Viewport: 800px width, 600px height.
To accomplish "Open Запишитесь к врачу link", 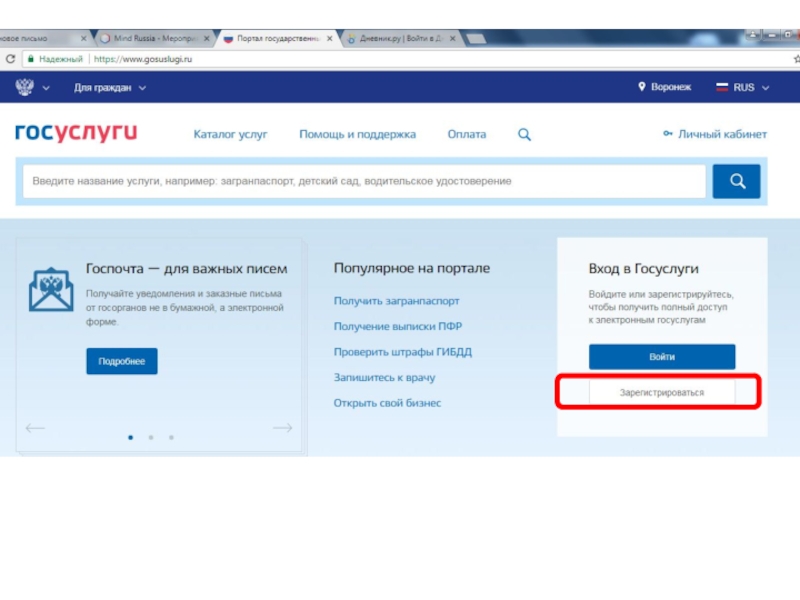I will (x=384, y=378).
